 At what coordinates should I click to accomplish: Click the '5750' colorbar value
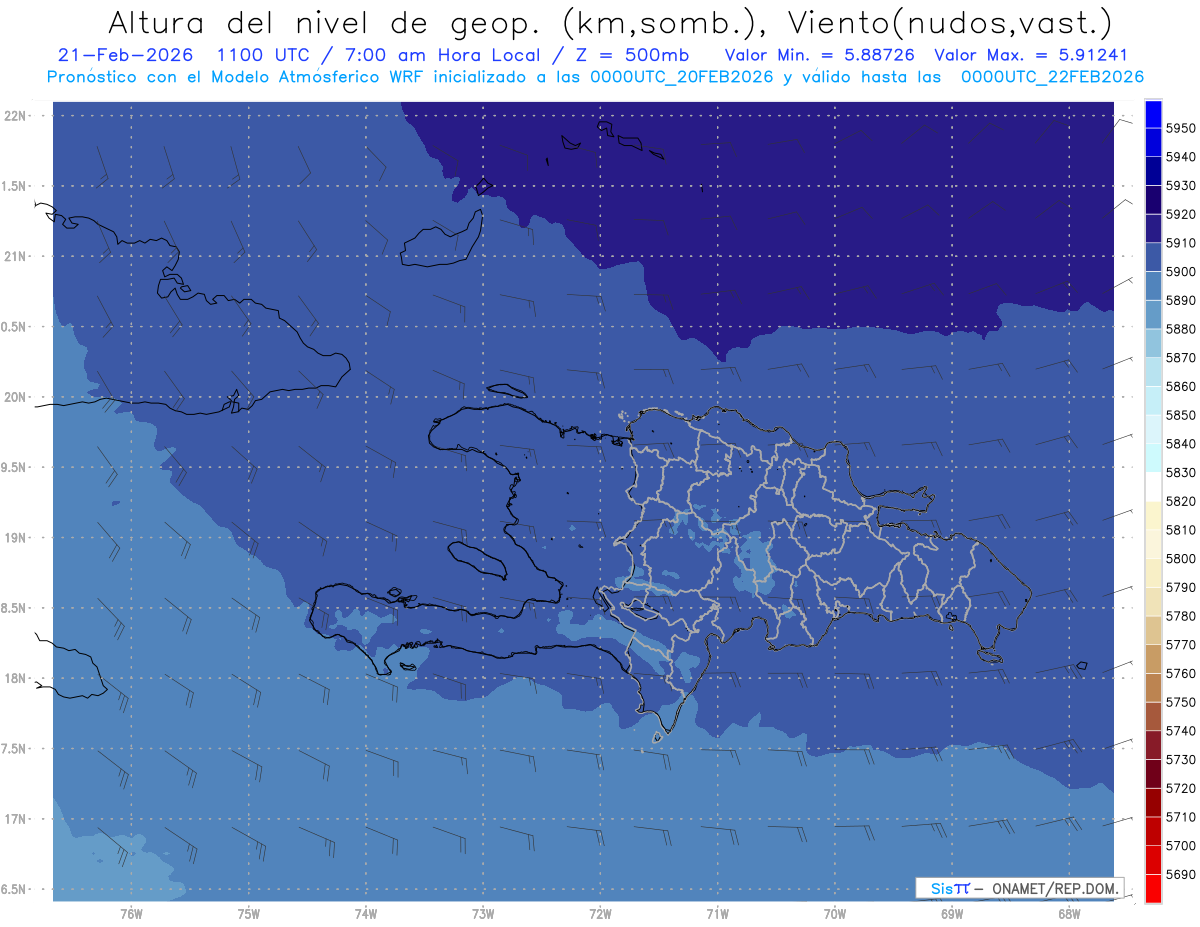[1181, 702]
